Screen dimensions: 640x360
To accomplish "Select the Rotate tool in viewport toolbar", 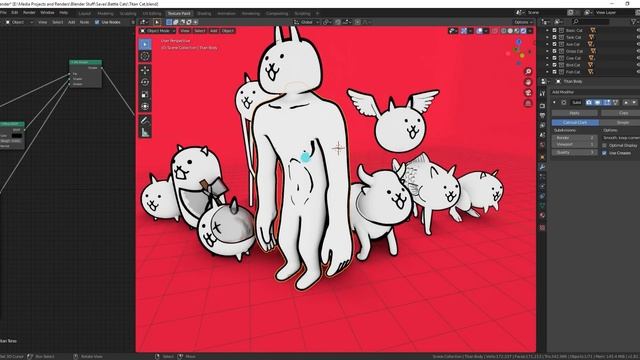I will (145, 82).
